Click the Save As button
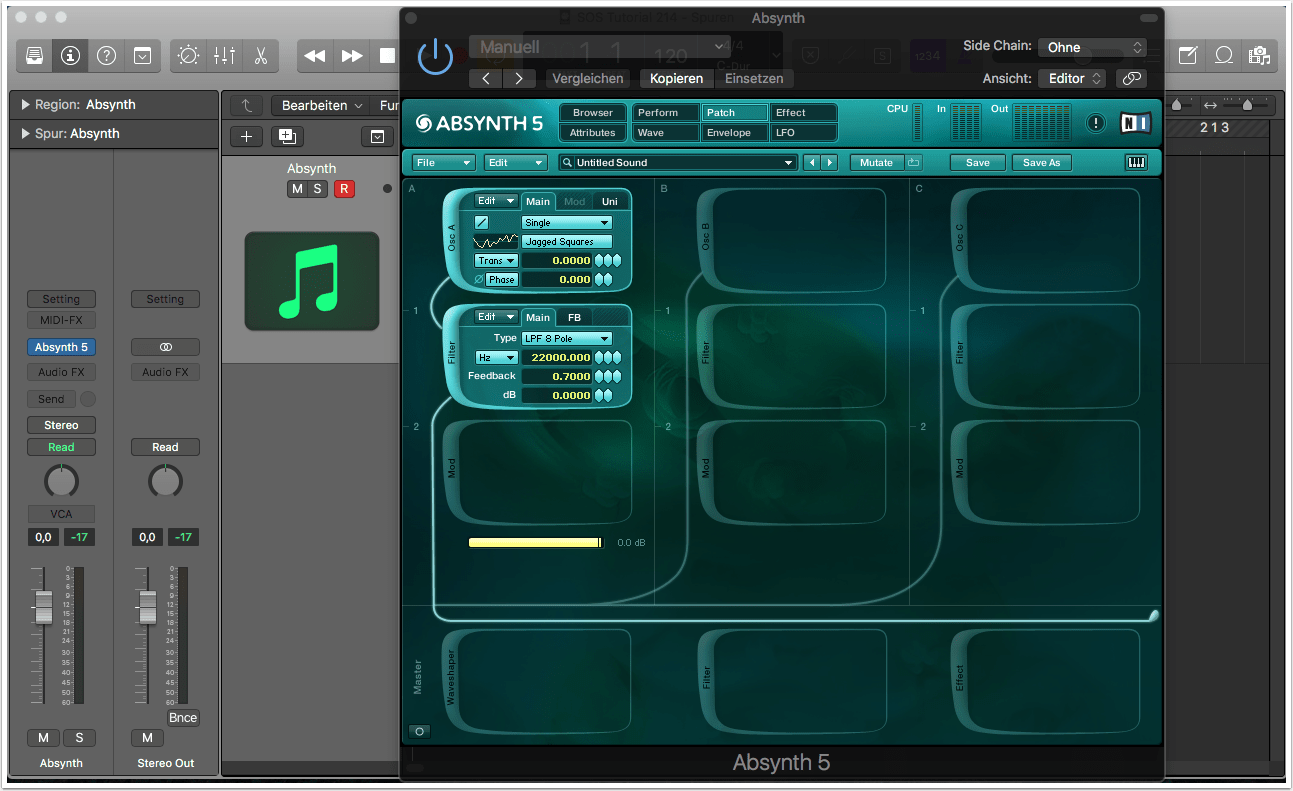Screen dimensions: 1293x791 click(x=1041, y=162)
